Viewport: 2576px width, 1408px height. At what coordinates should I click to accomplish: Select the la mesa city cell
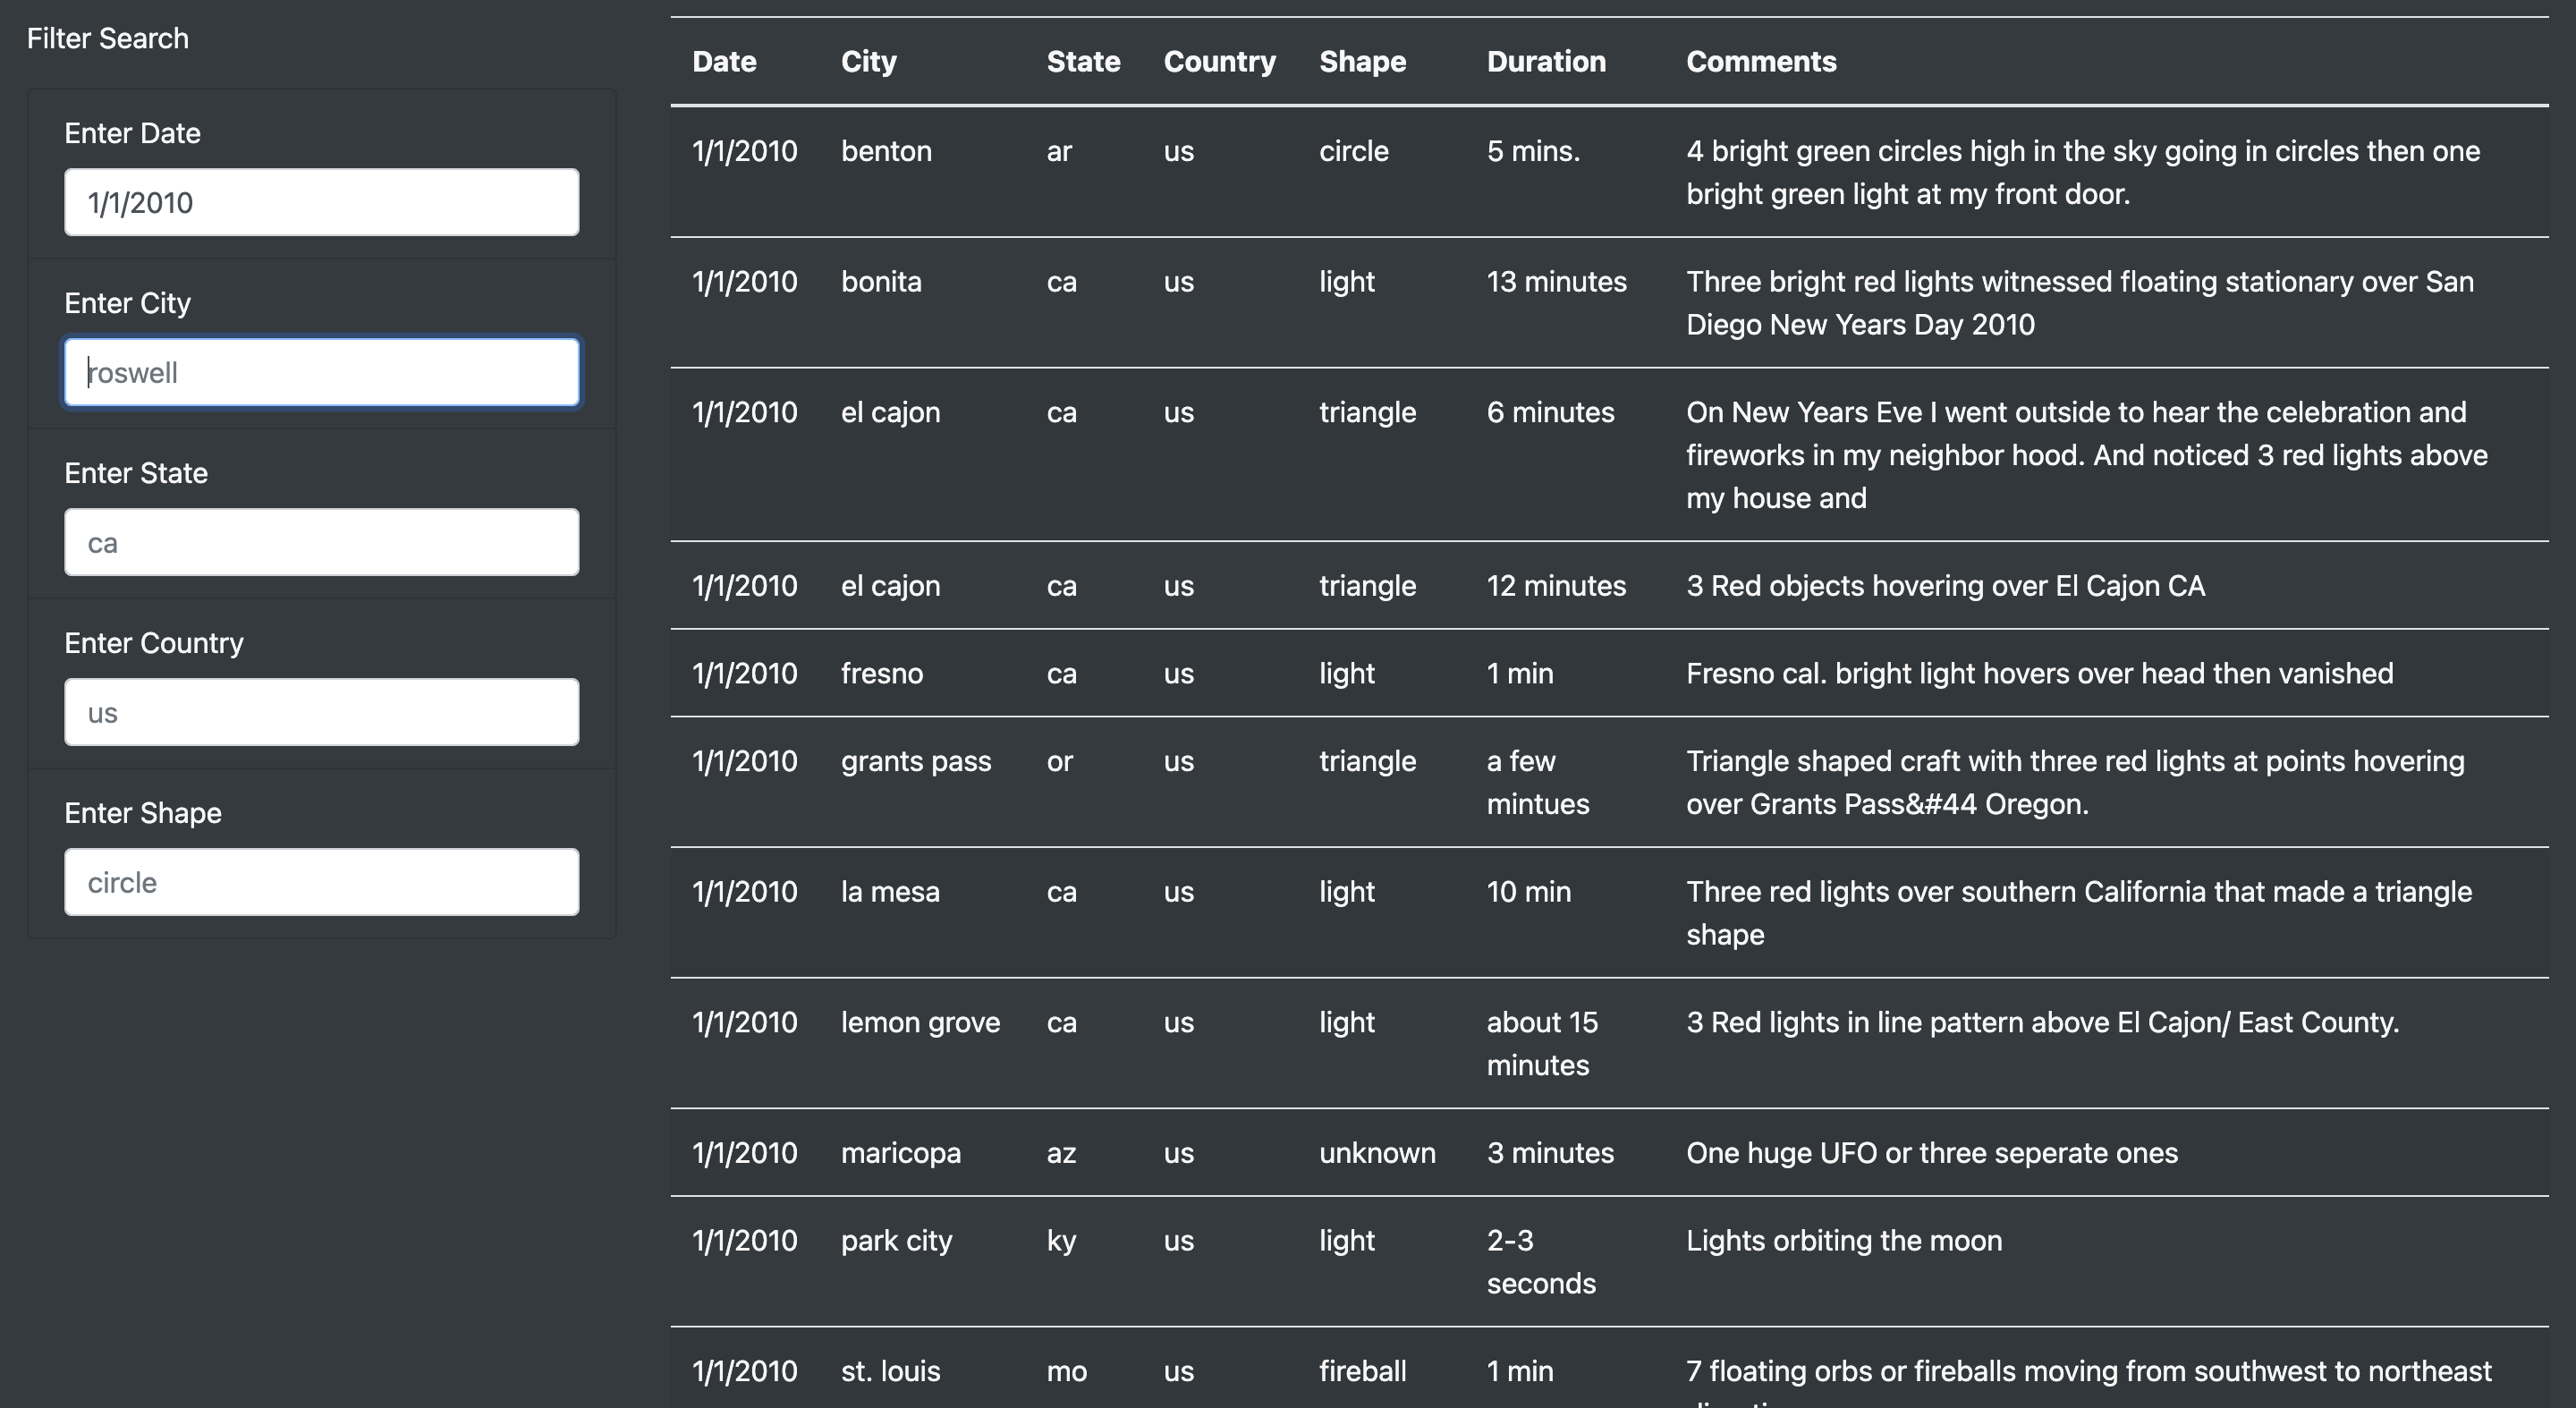coord(890,891)
